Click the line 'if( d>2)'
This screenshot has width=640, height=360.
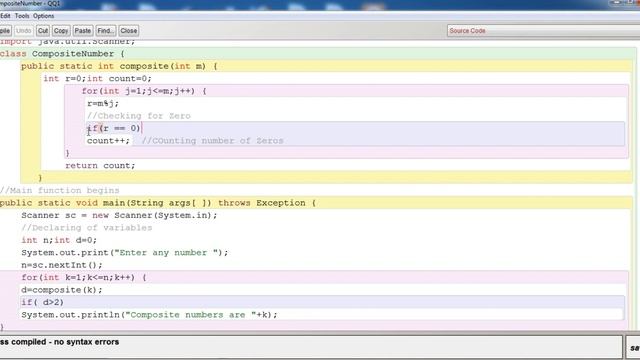(42, 302)
